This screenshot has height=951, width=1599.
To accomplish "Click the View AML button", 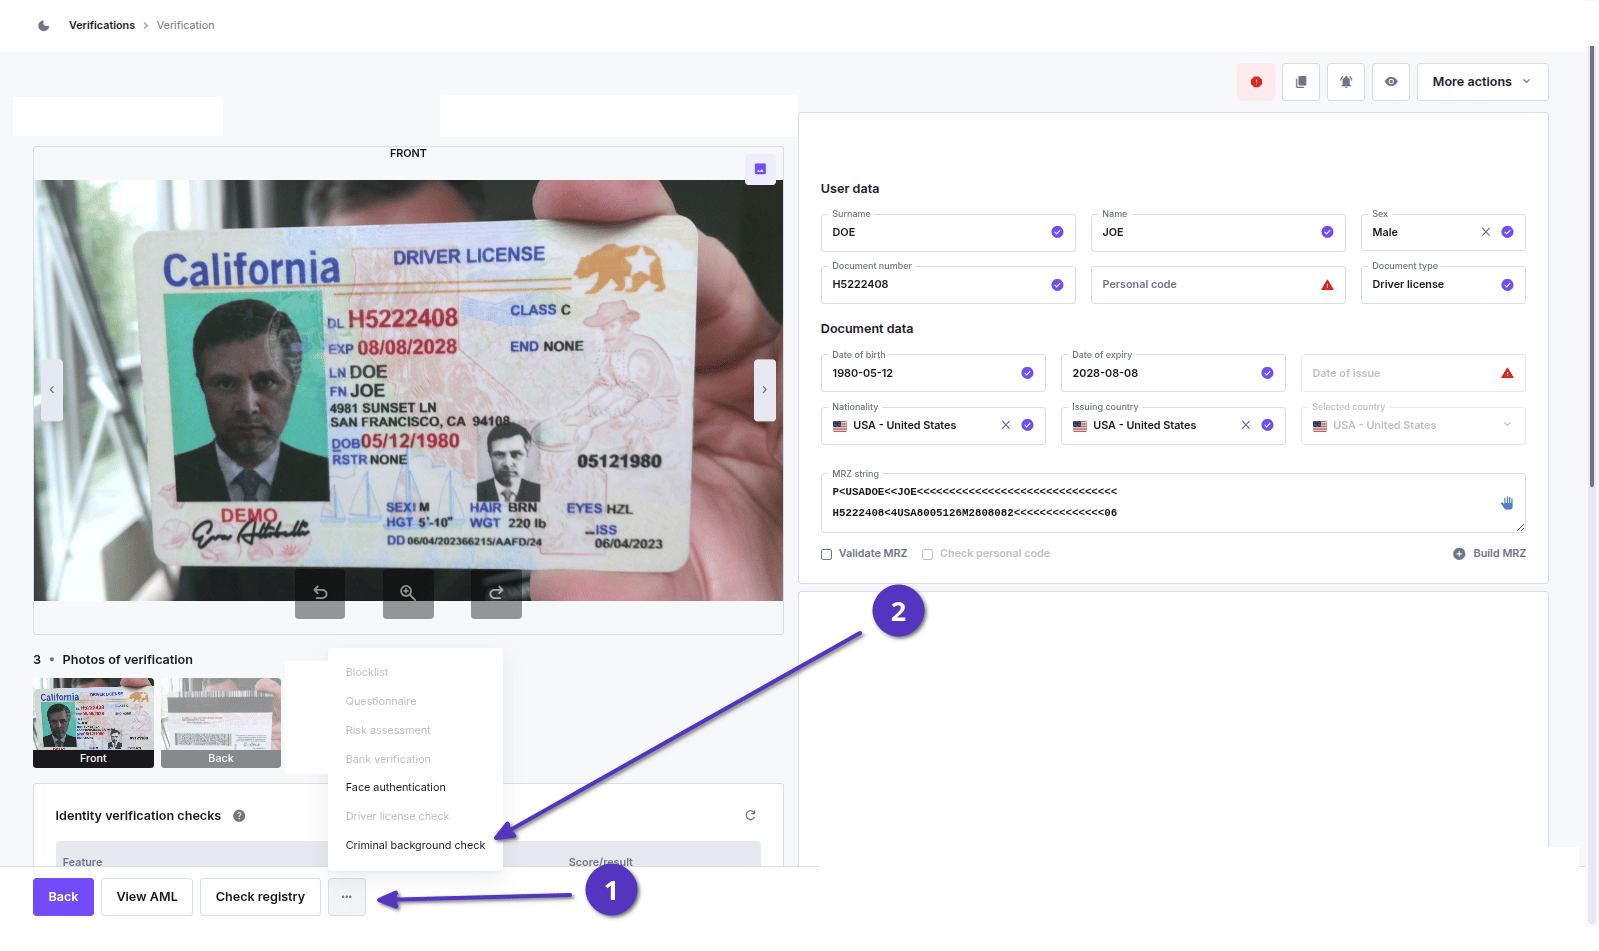I will (x=147, y=897).
